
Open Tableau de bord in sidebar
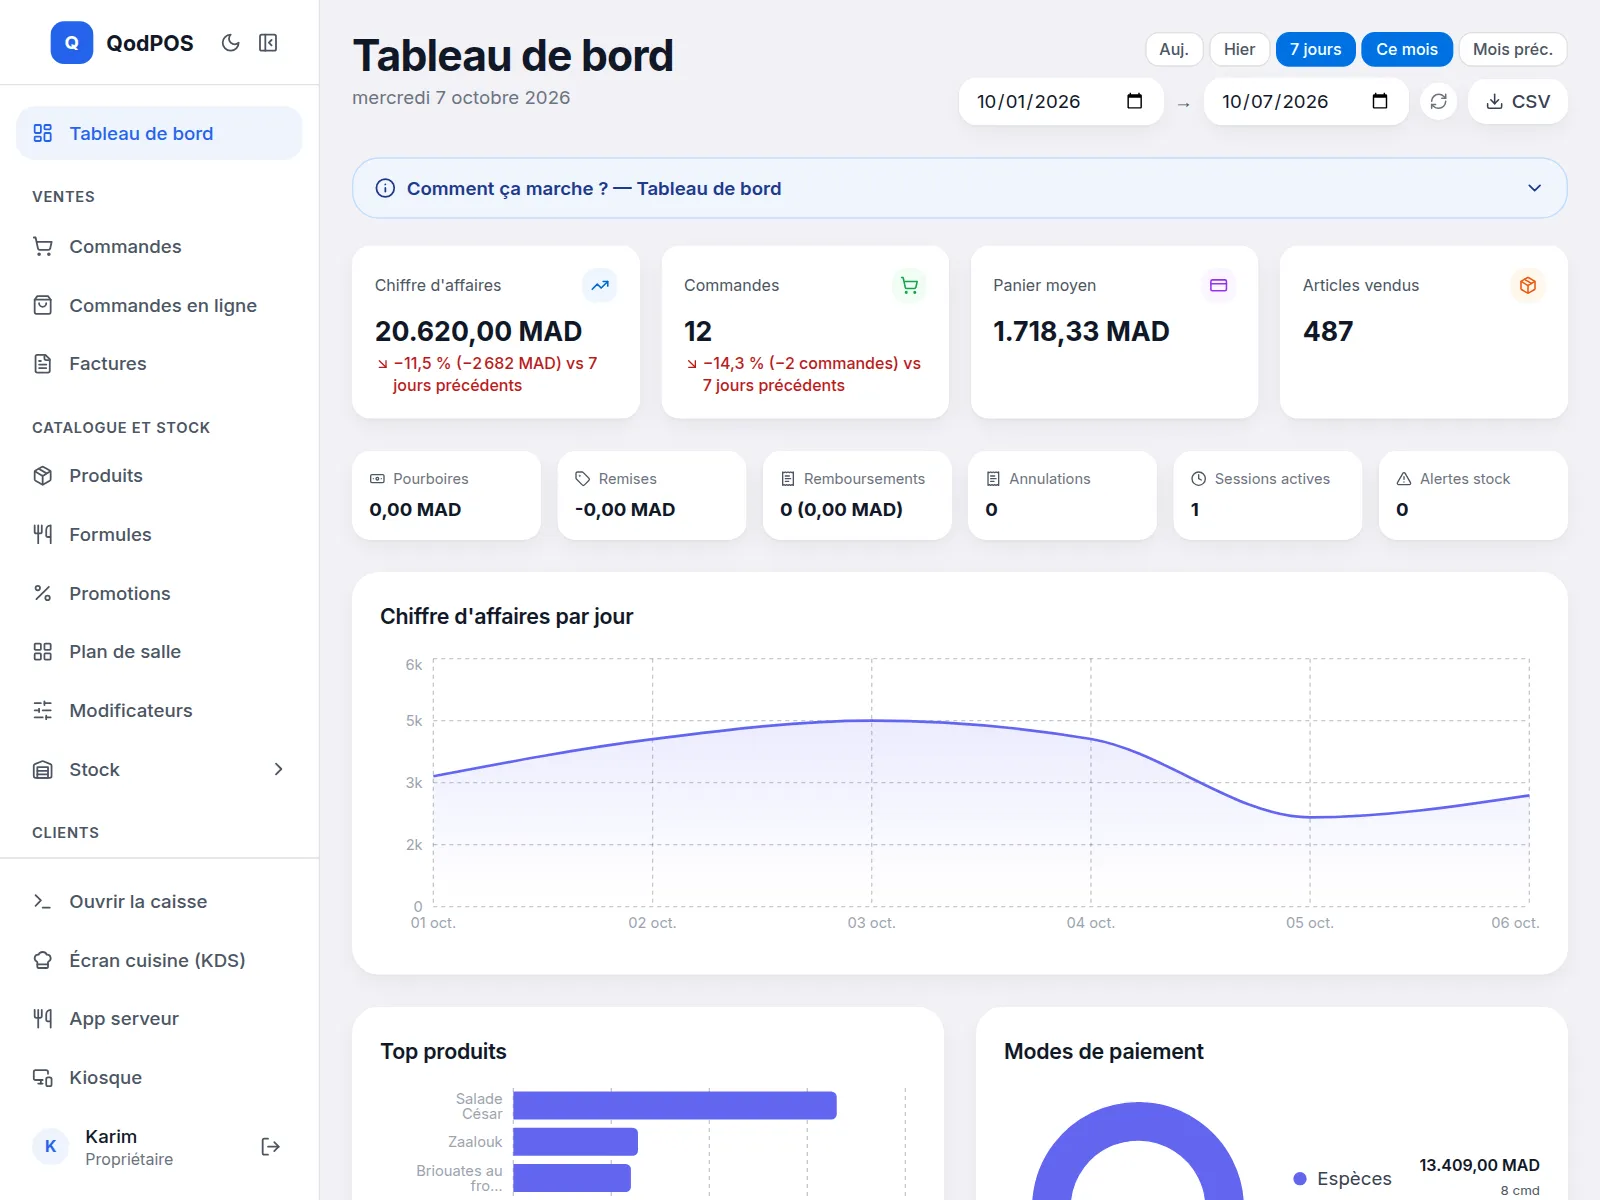coord(159,133)
